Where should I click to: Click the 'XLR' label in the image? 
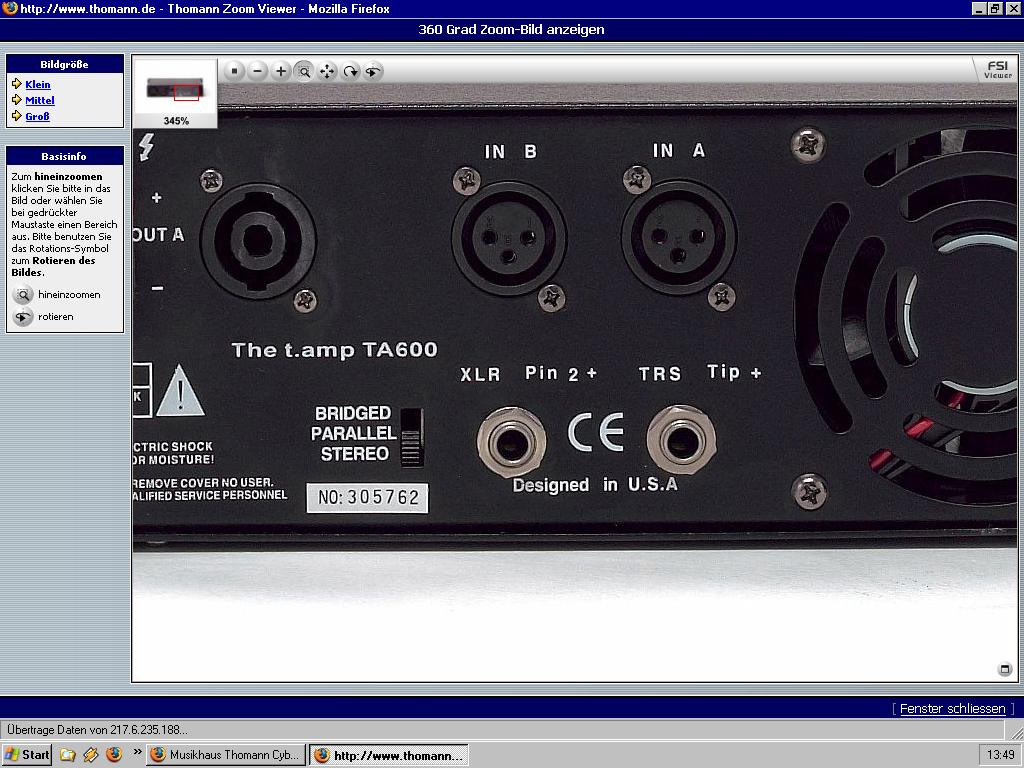click(481, 374)
